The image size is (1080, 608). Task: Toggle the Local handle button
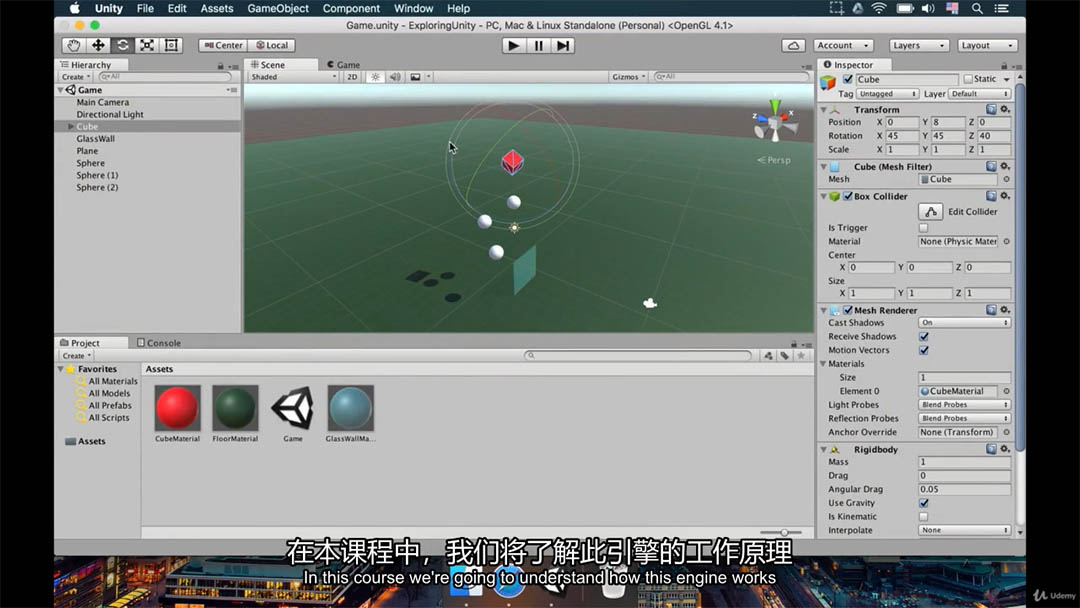pos(272,45)
